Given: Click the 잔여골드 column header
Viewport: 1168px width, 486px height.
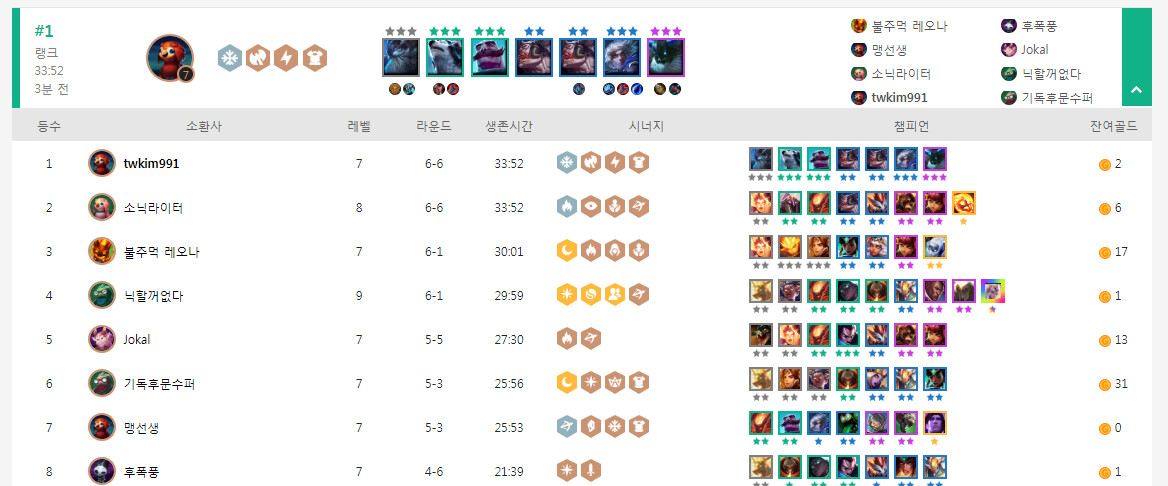Looking at the screenshot, I should point(1114,126).
